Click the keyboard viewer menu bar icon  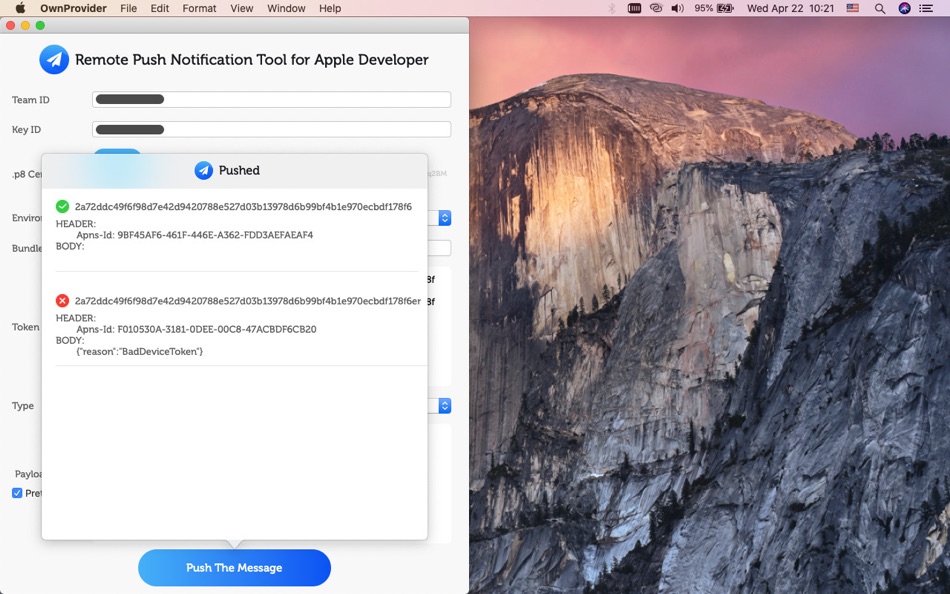click(x=634, y=8)
